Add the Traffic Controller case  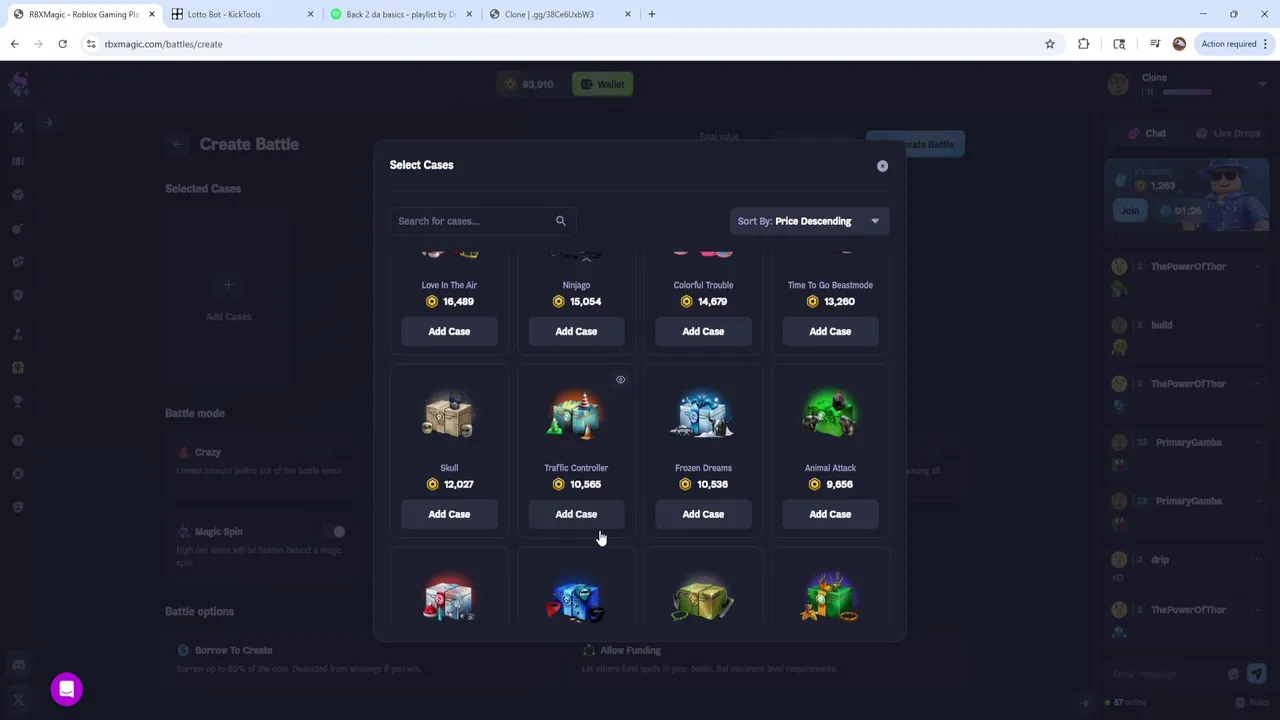click(576, 514)
